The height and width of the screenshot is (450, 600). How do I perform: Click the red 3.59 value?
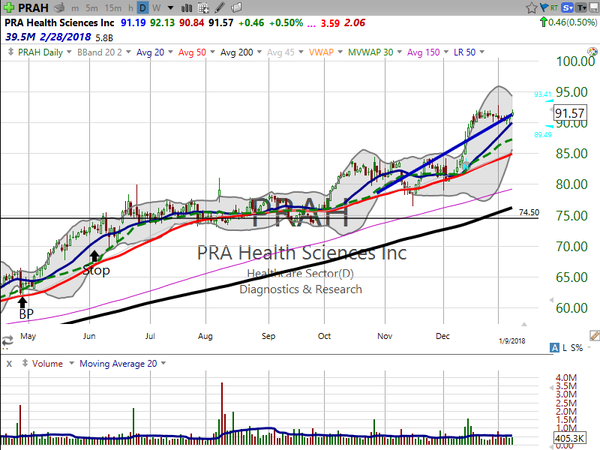(x=330, y=23)
